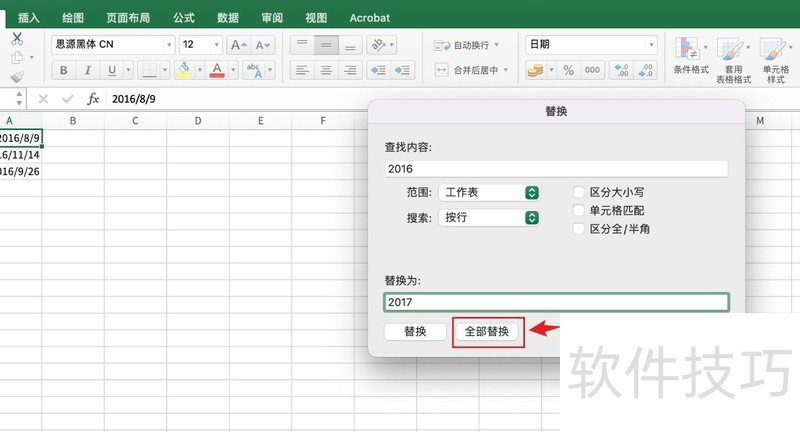Click the insert function fx icon
The image size is (800, 432).
(93, 99)
